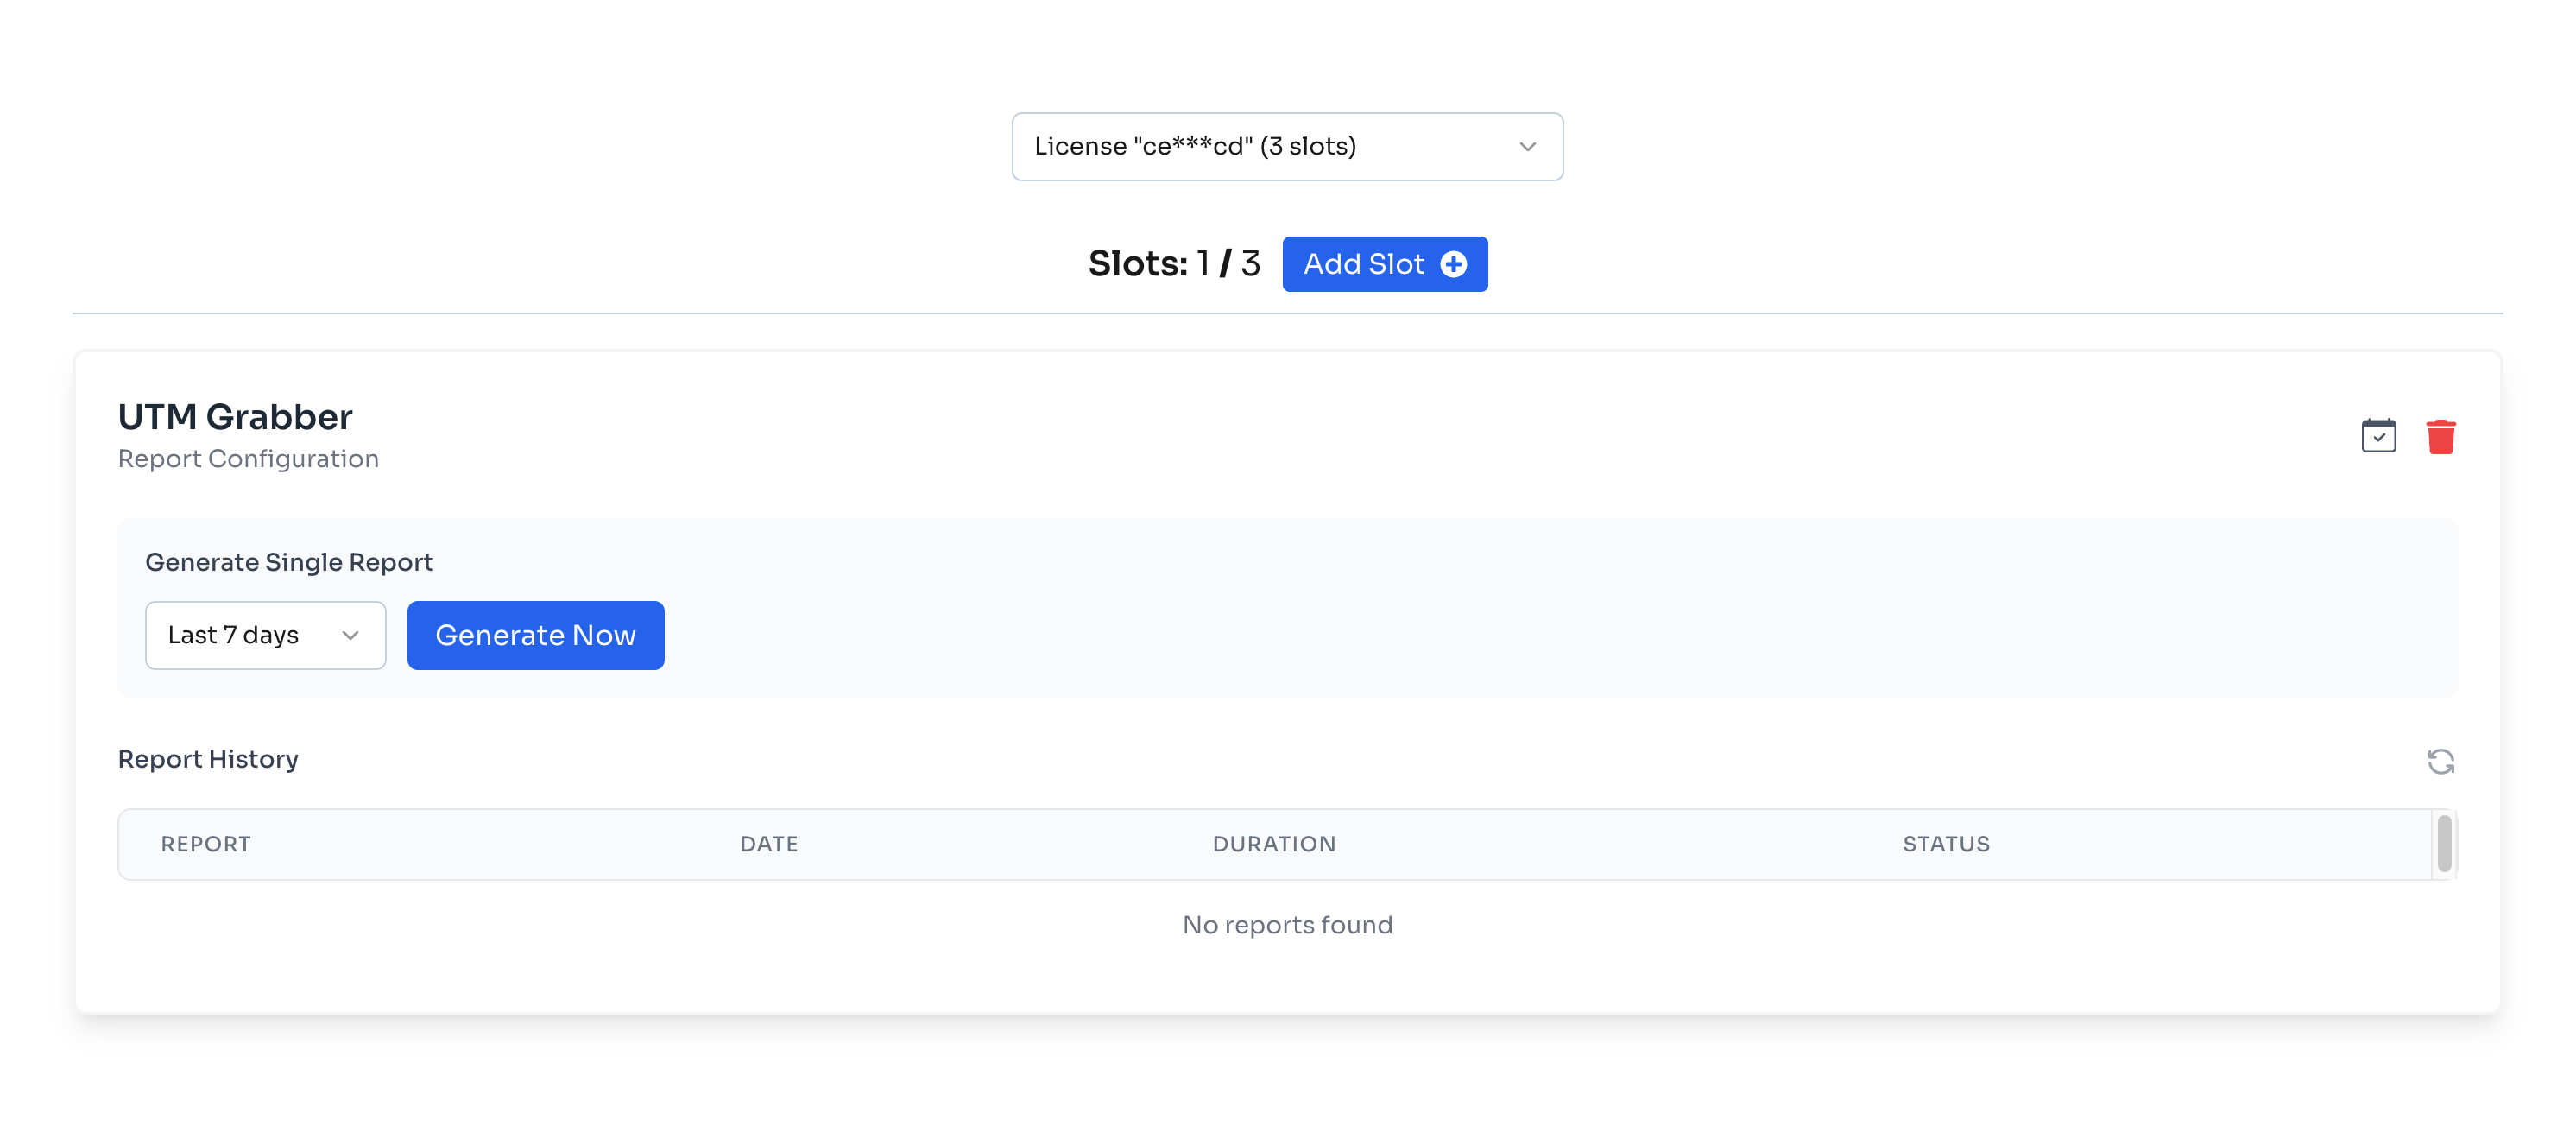This screenshot has height=1126, width=2576.
Task: Click the plus icon in Add Slot
Action: click(x=1453, y=264)
